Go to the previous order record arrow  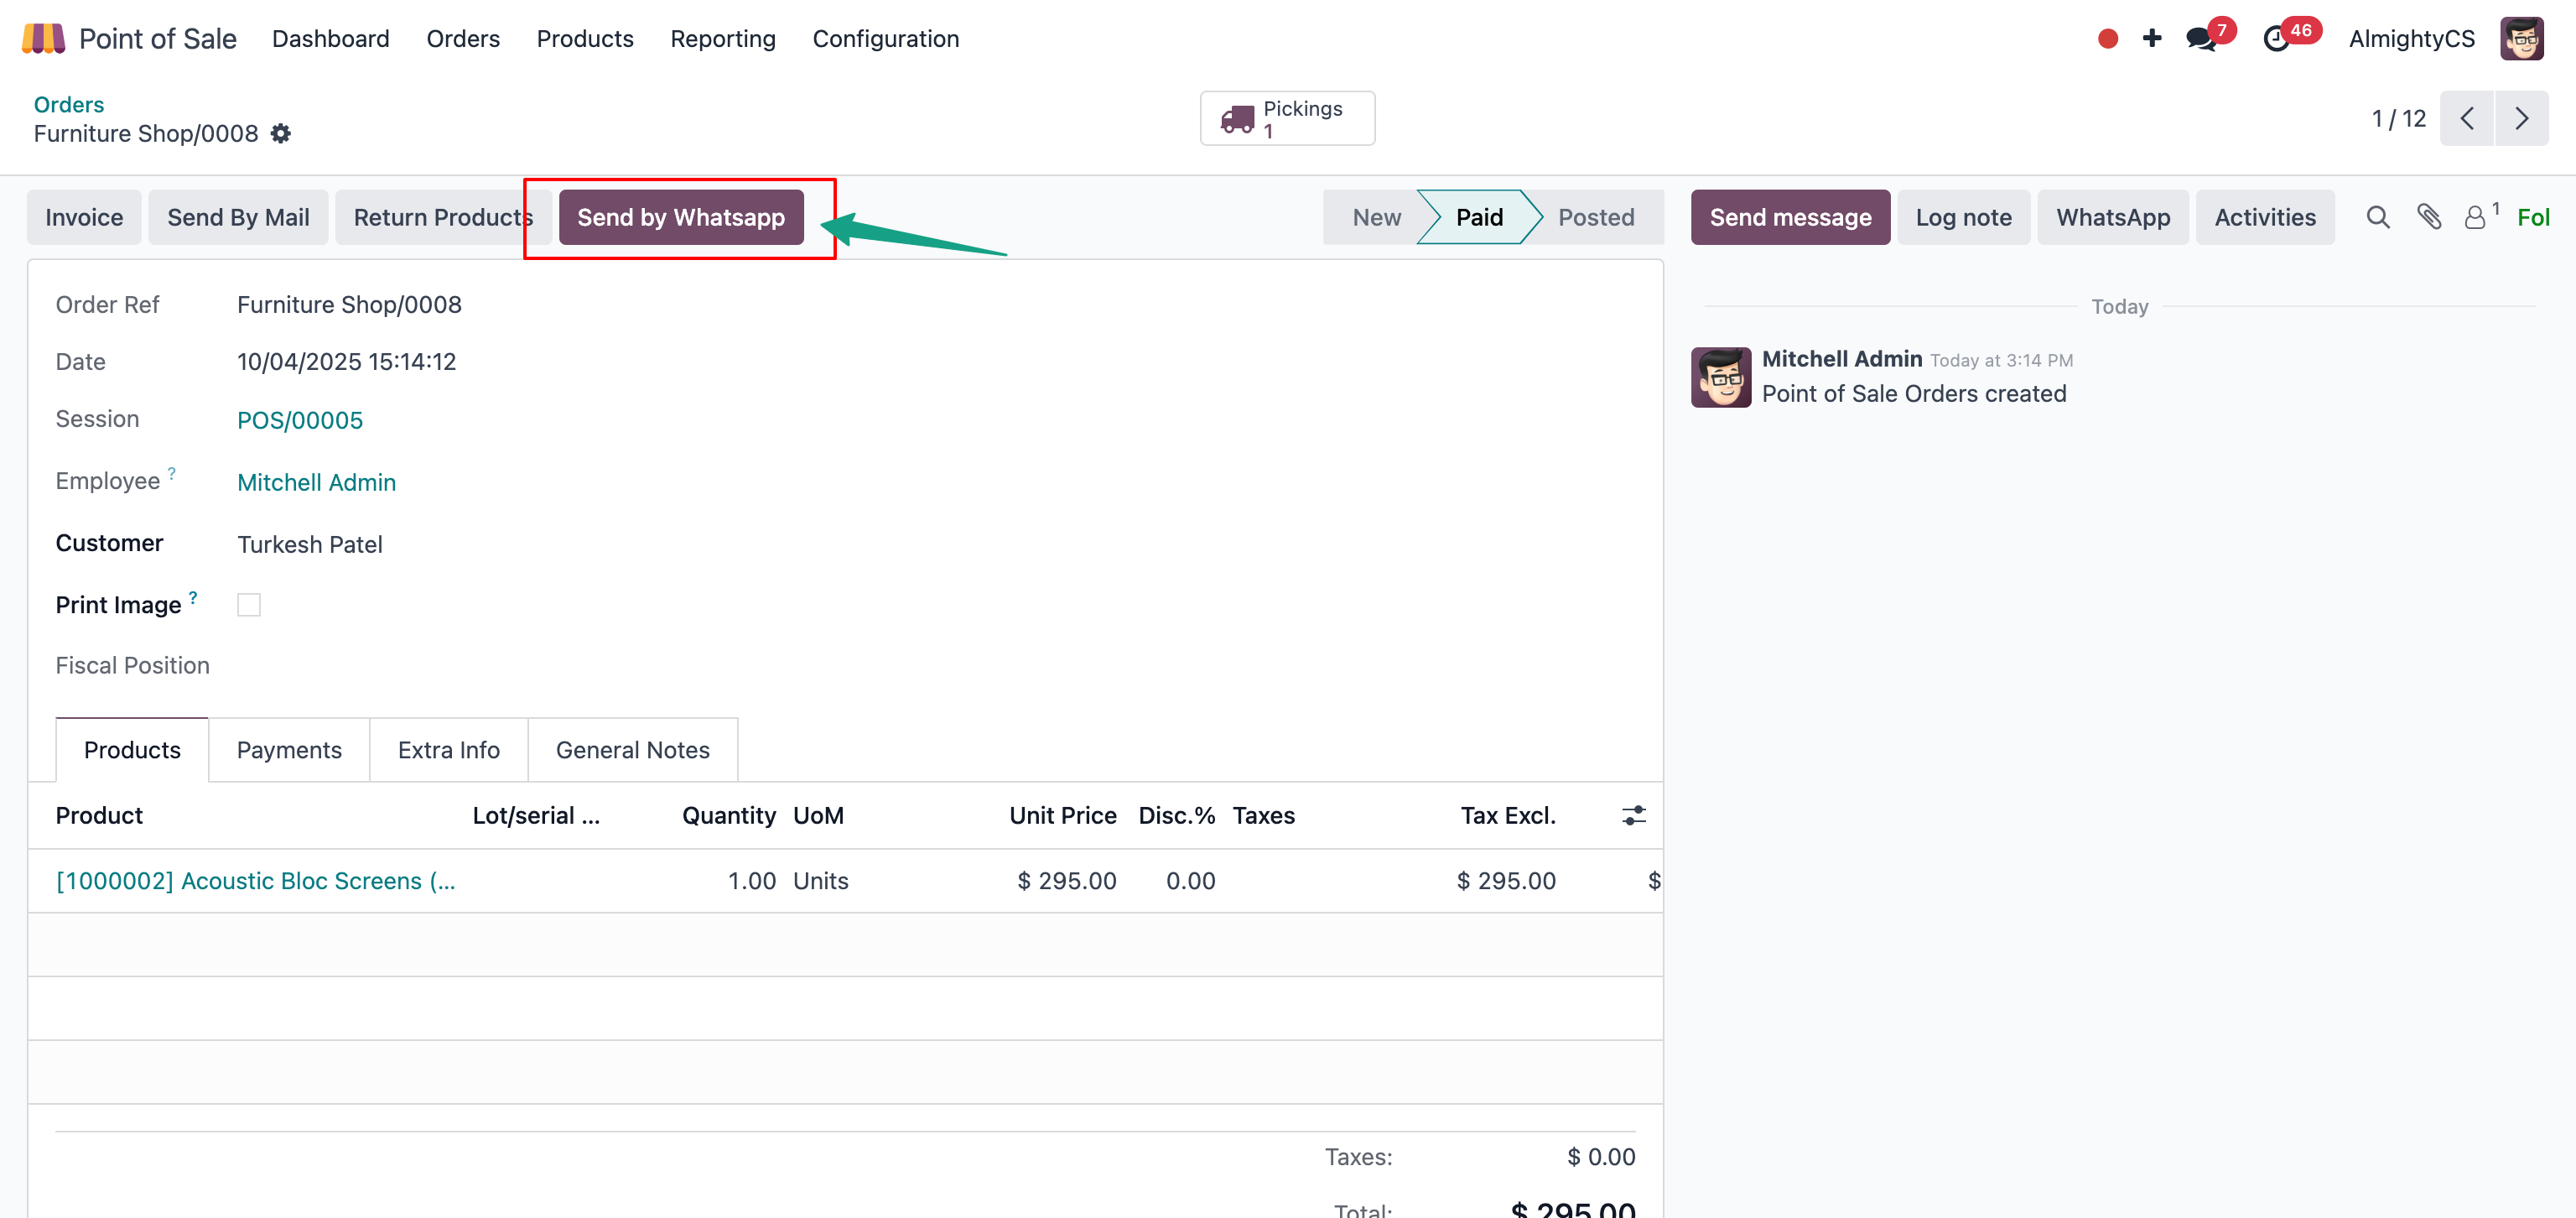(2466, 119)
